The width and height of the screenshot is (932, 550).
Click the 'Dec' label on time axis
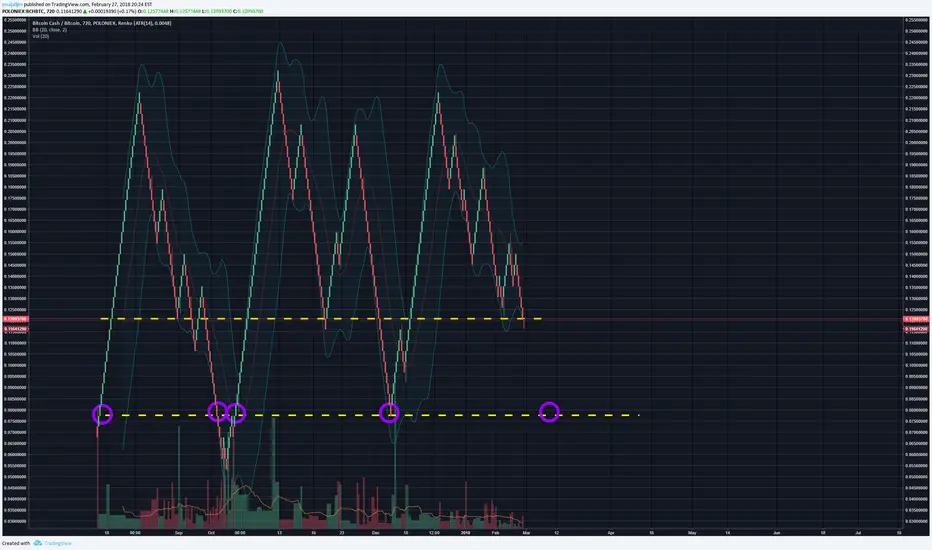tap(376, 533)
